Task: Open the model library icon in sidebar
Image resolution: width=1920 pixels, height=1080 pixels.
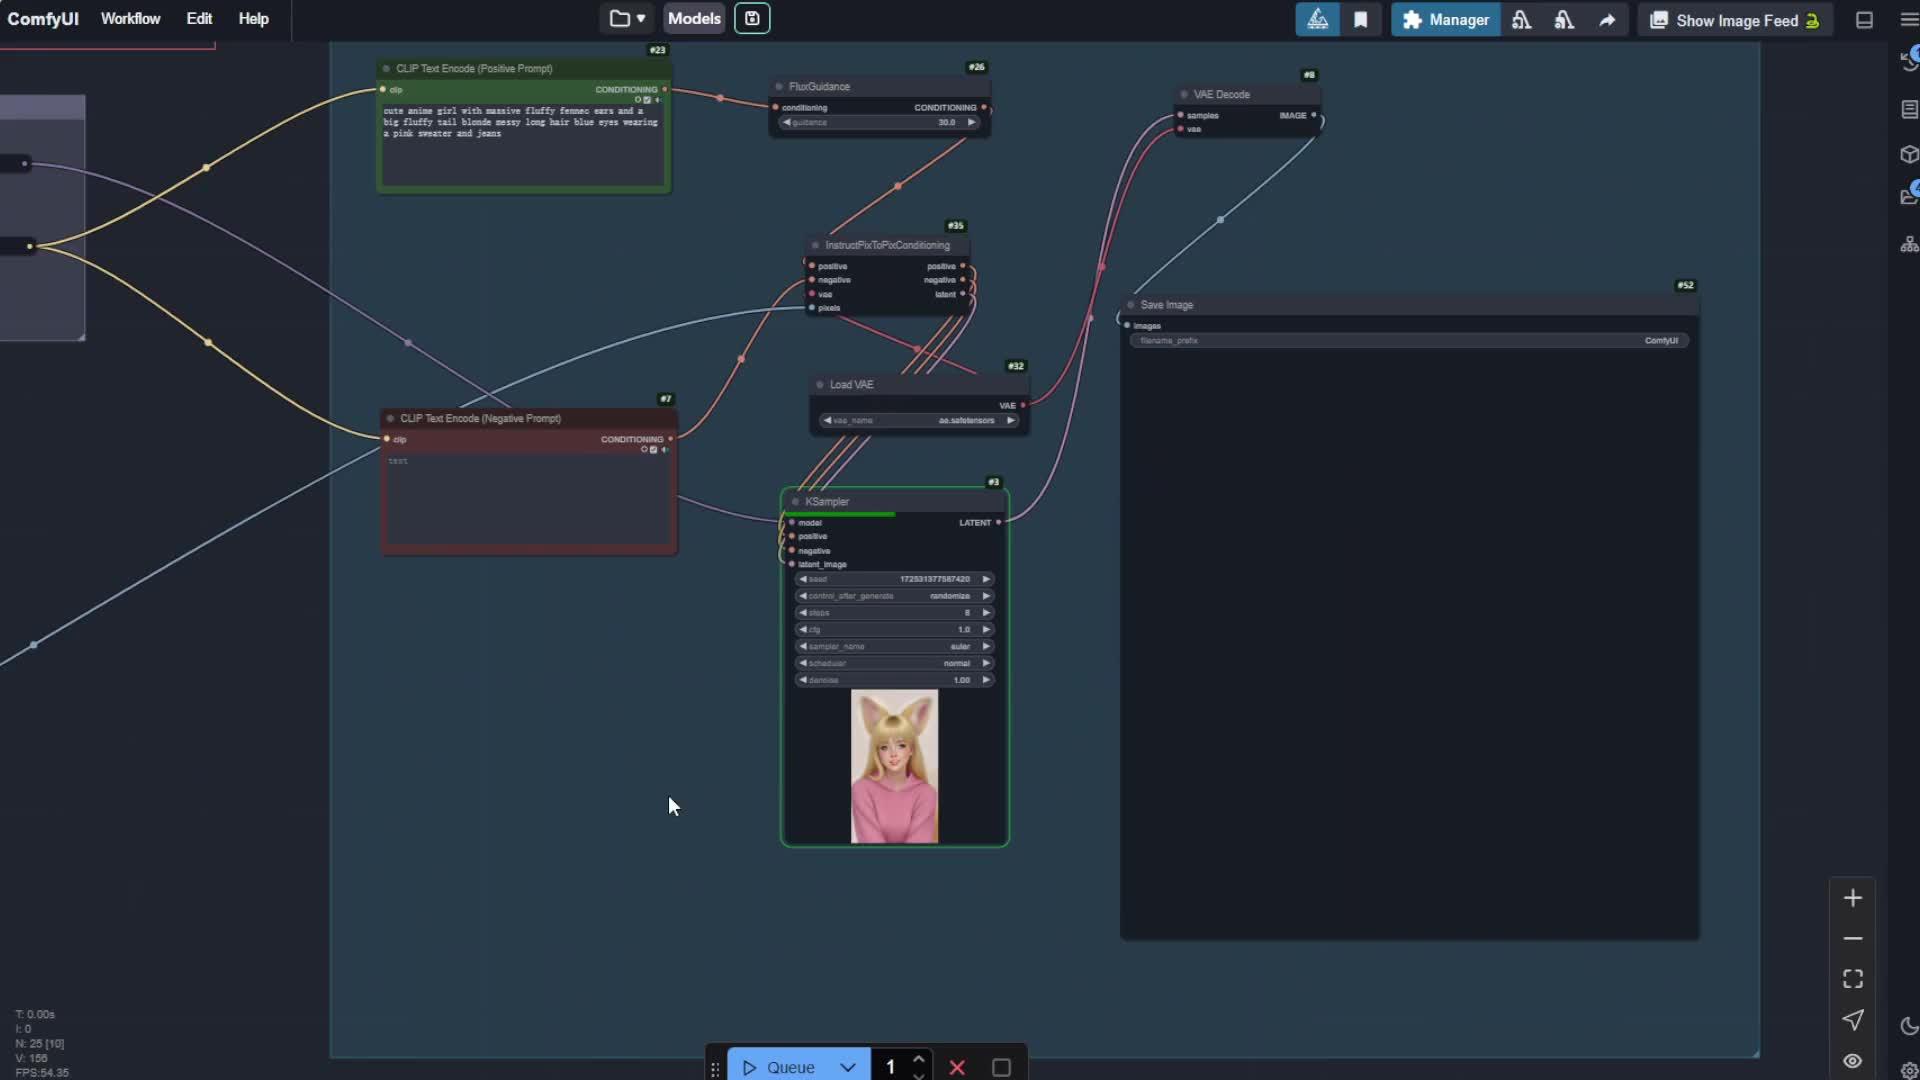Action: [x=1911, y=196]
